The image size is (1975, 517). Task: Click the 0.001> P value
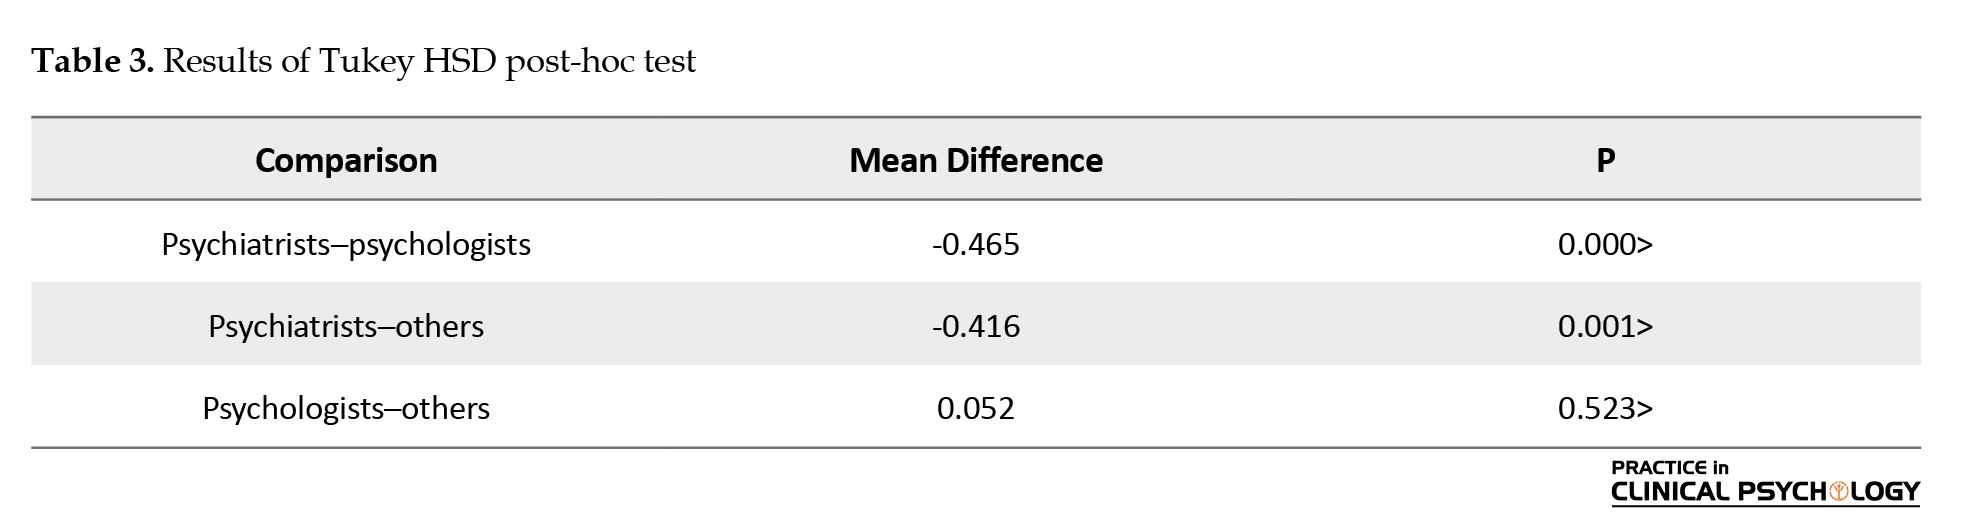coord(1605,326)
